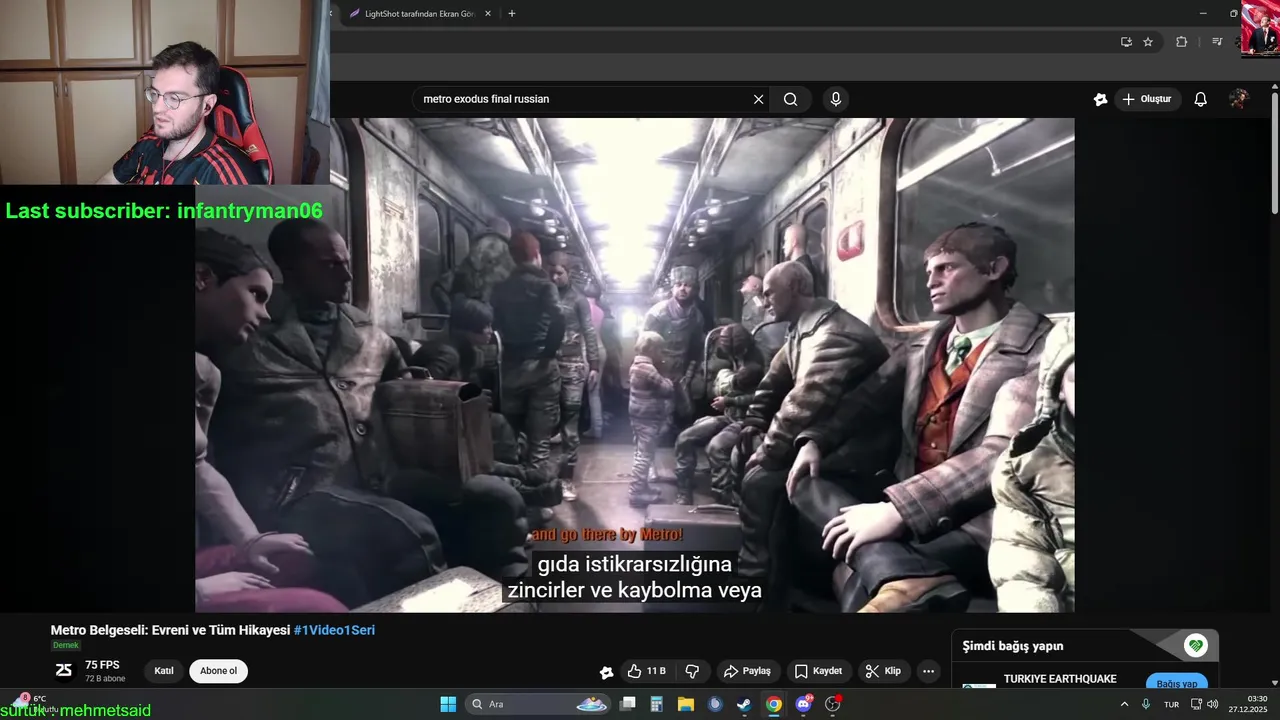Screen dimensions: 1280x720
Task: Click the green heart donation icon
Action: [x=1196, y=646]
